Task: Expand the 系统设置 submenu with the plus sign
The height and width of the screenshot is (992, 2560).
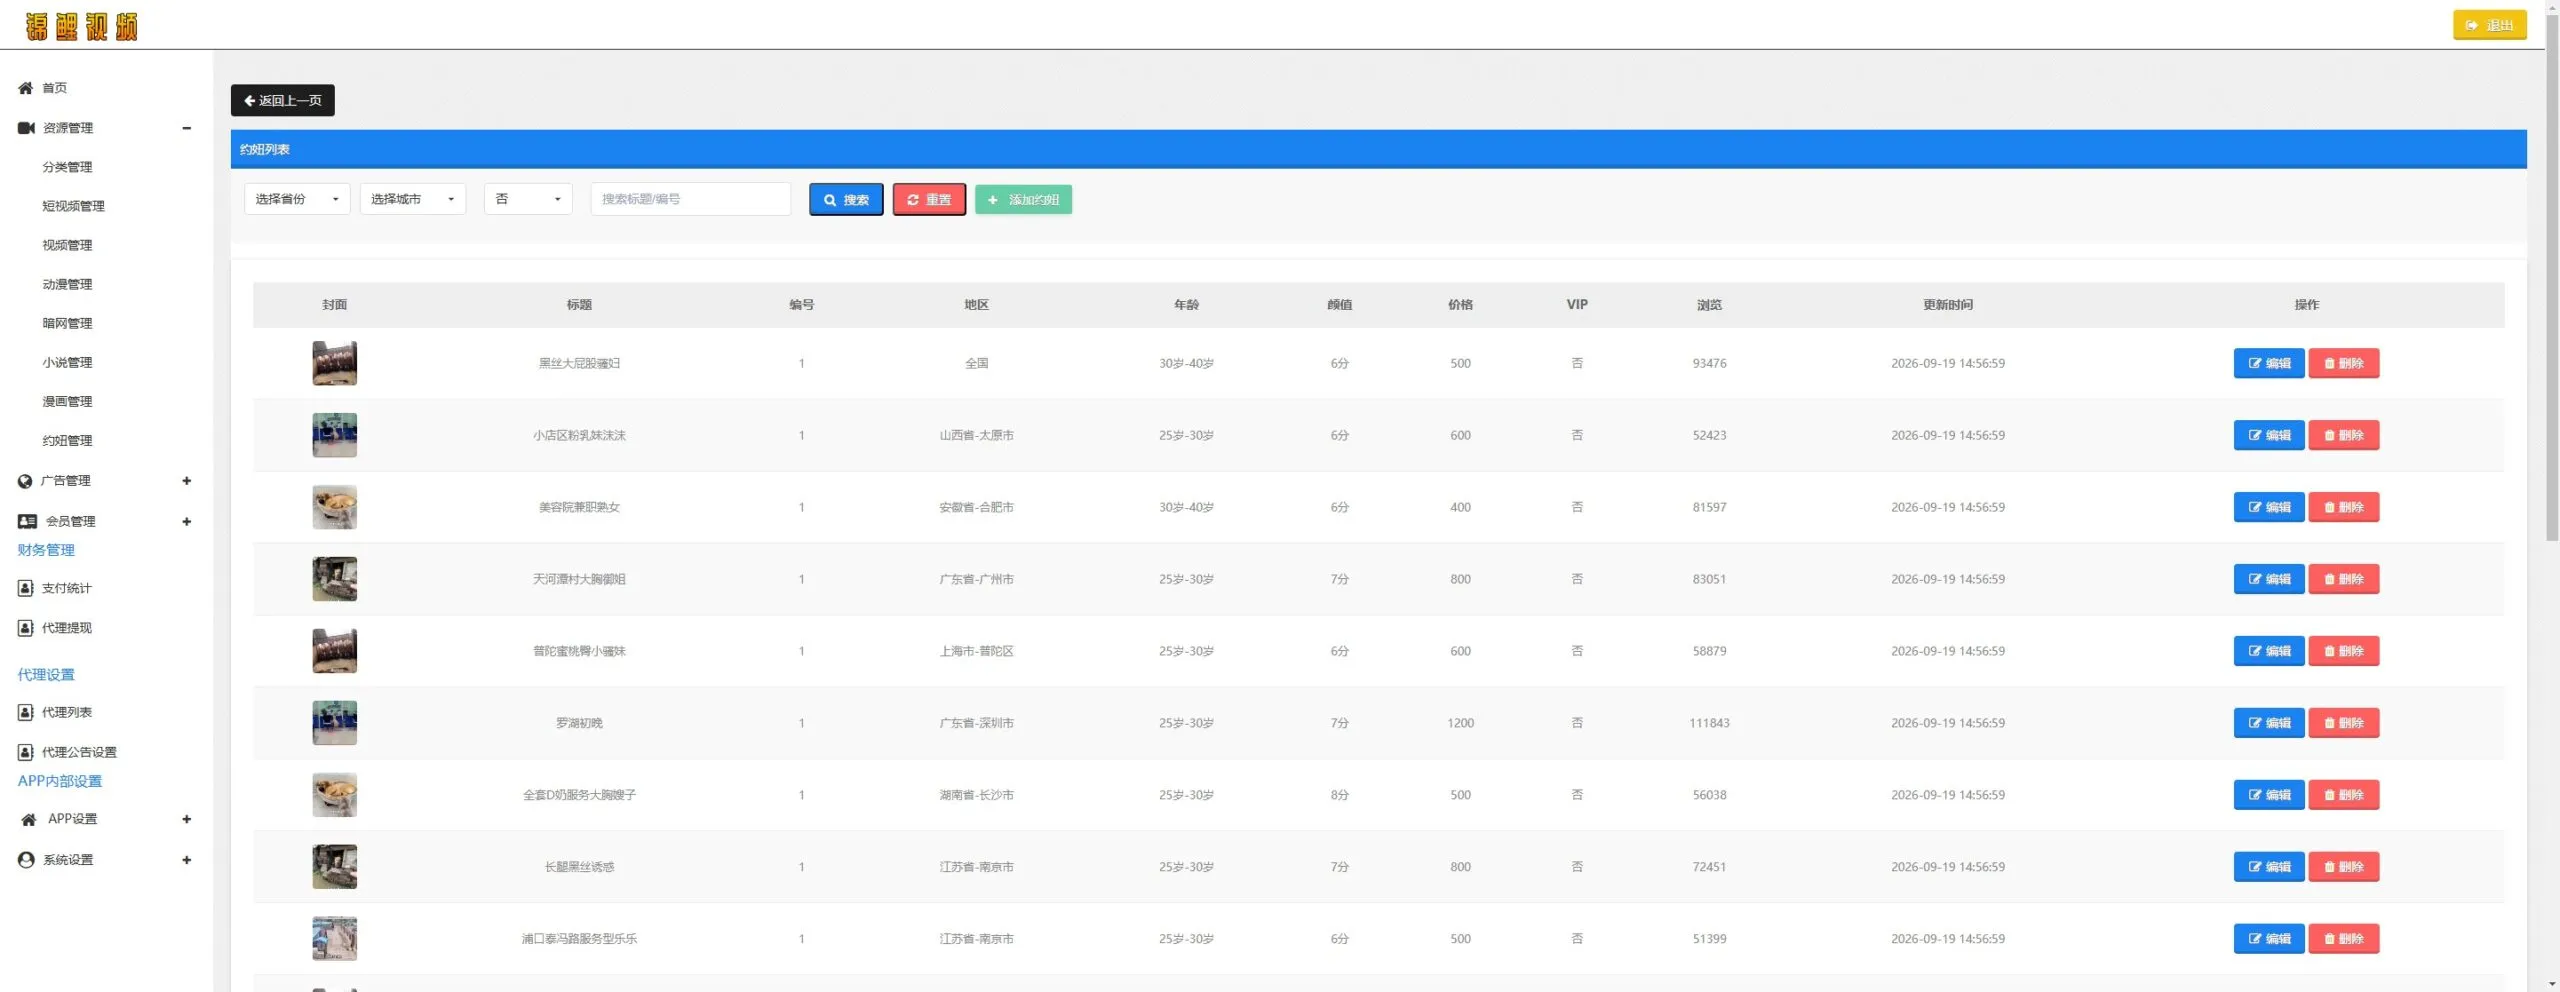Action: pyautogui.click(x=187, y=860)
